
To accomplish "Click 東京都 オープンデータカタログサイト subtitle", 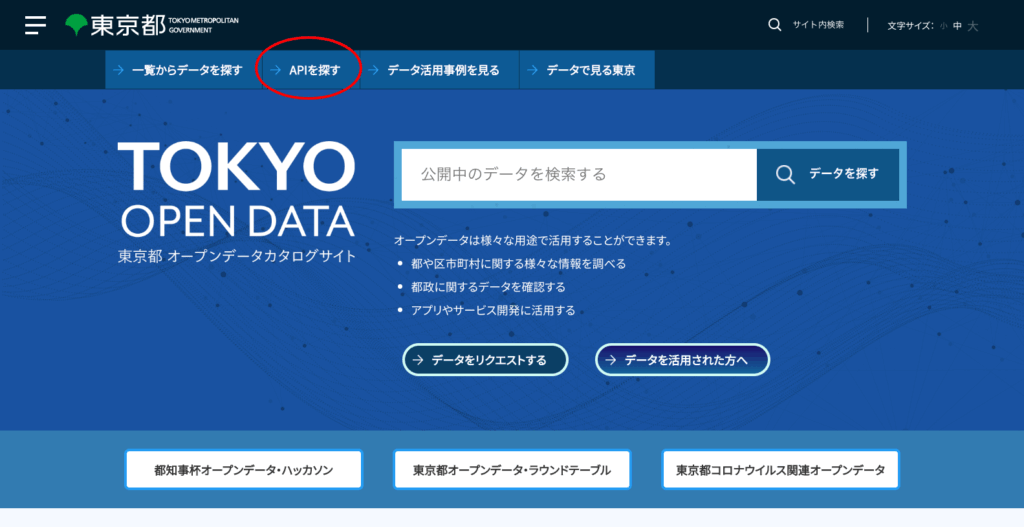I will click(x=237, y=256).
